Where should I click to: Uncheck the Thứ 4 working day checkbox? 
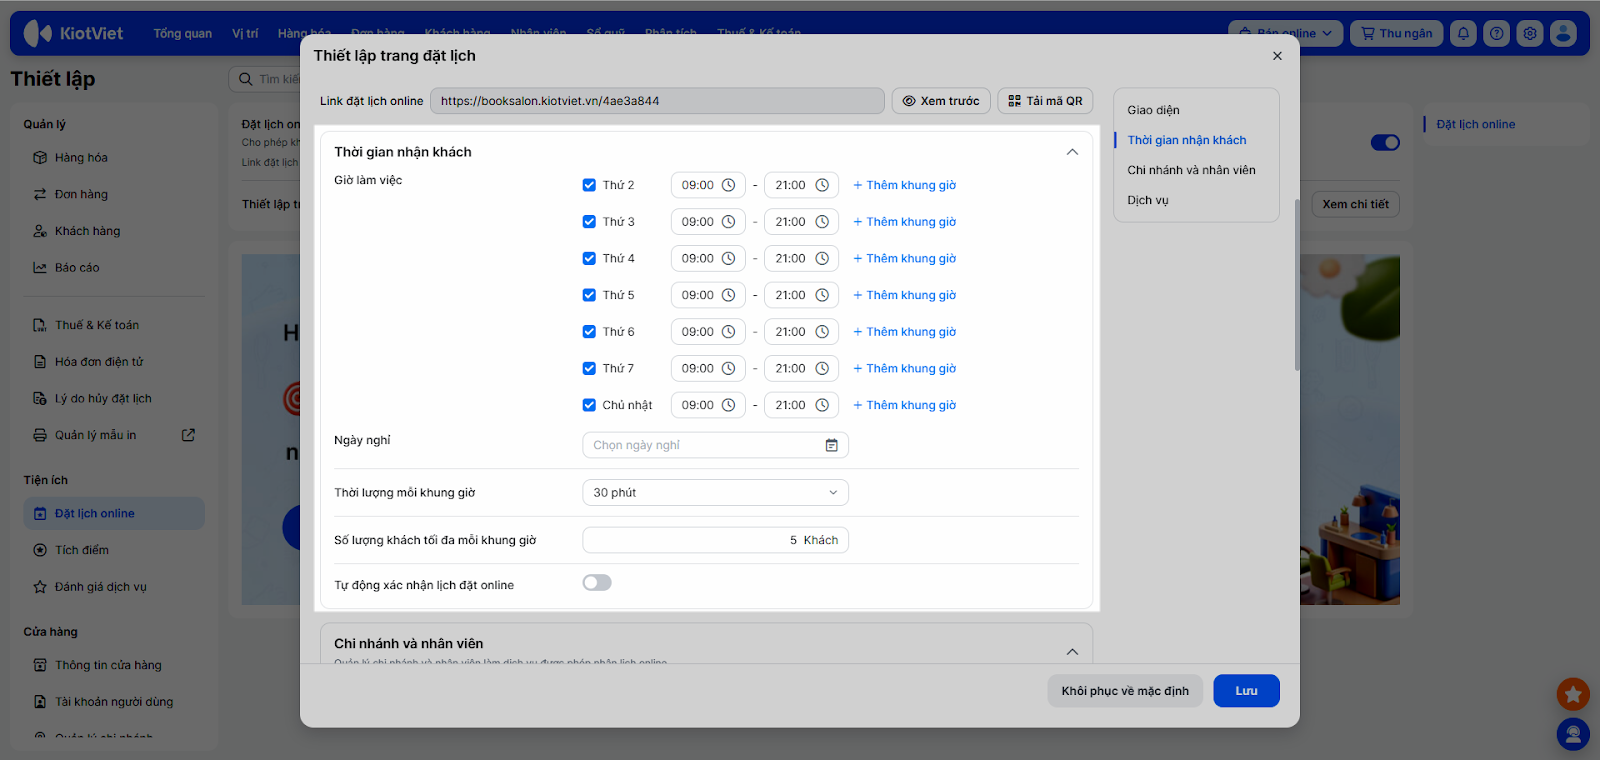[x=589, y=258]
